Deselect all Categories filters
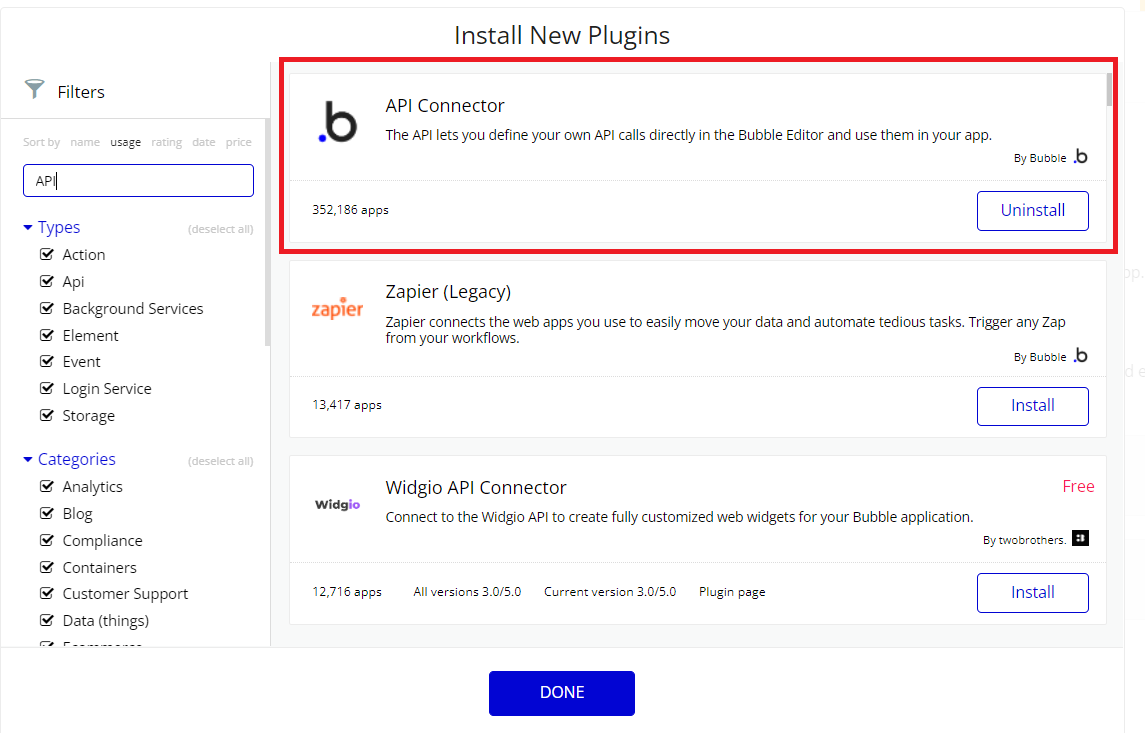 221,461
